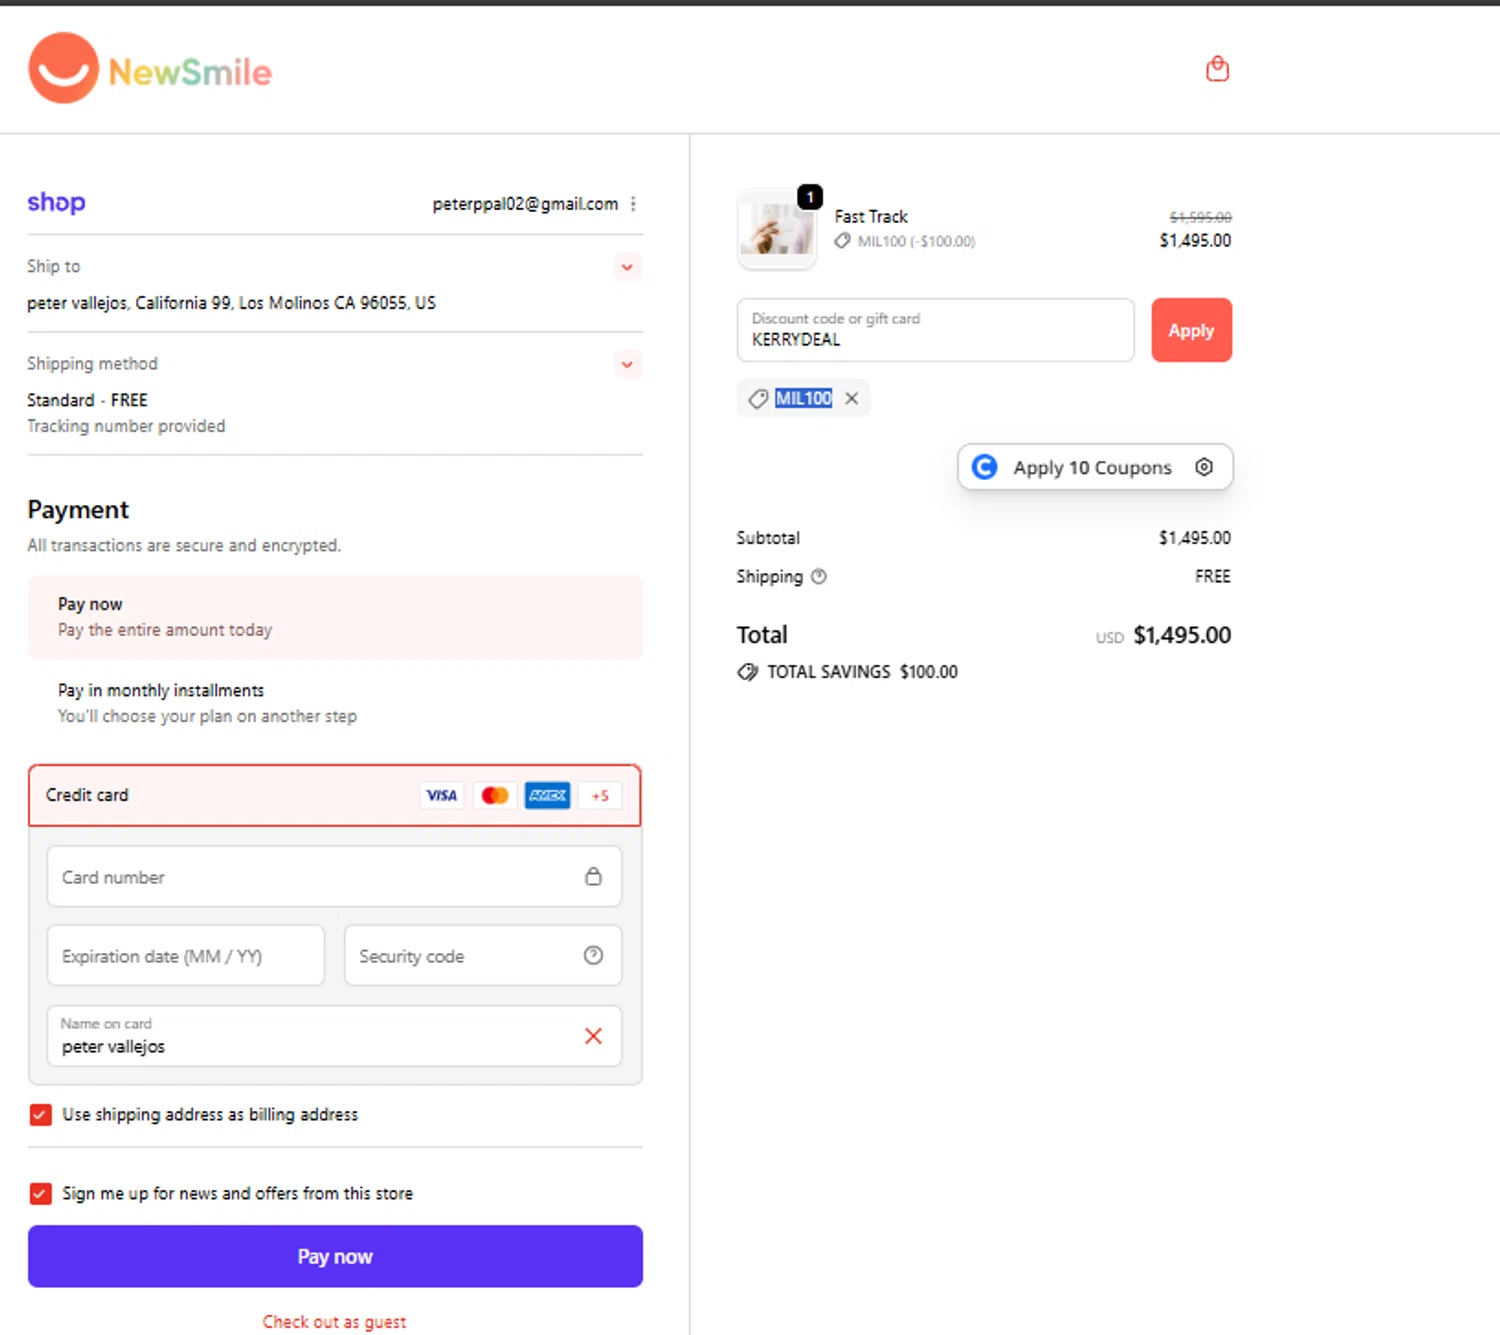Screen dimensions: 1500x1335
Task: Show the +5 additional card types
Action: (600, 796)
